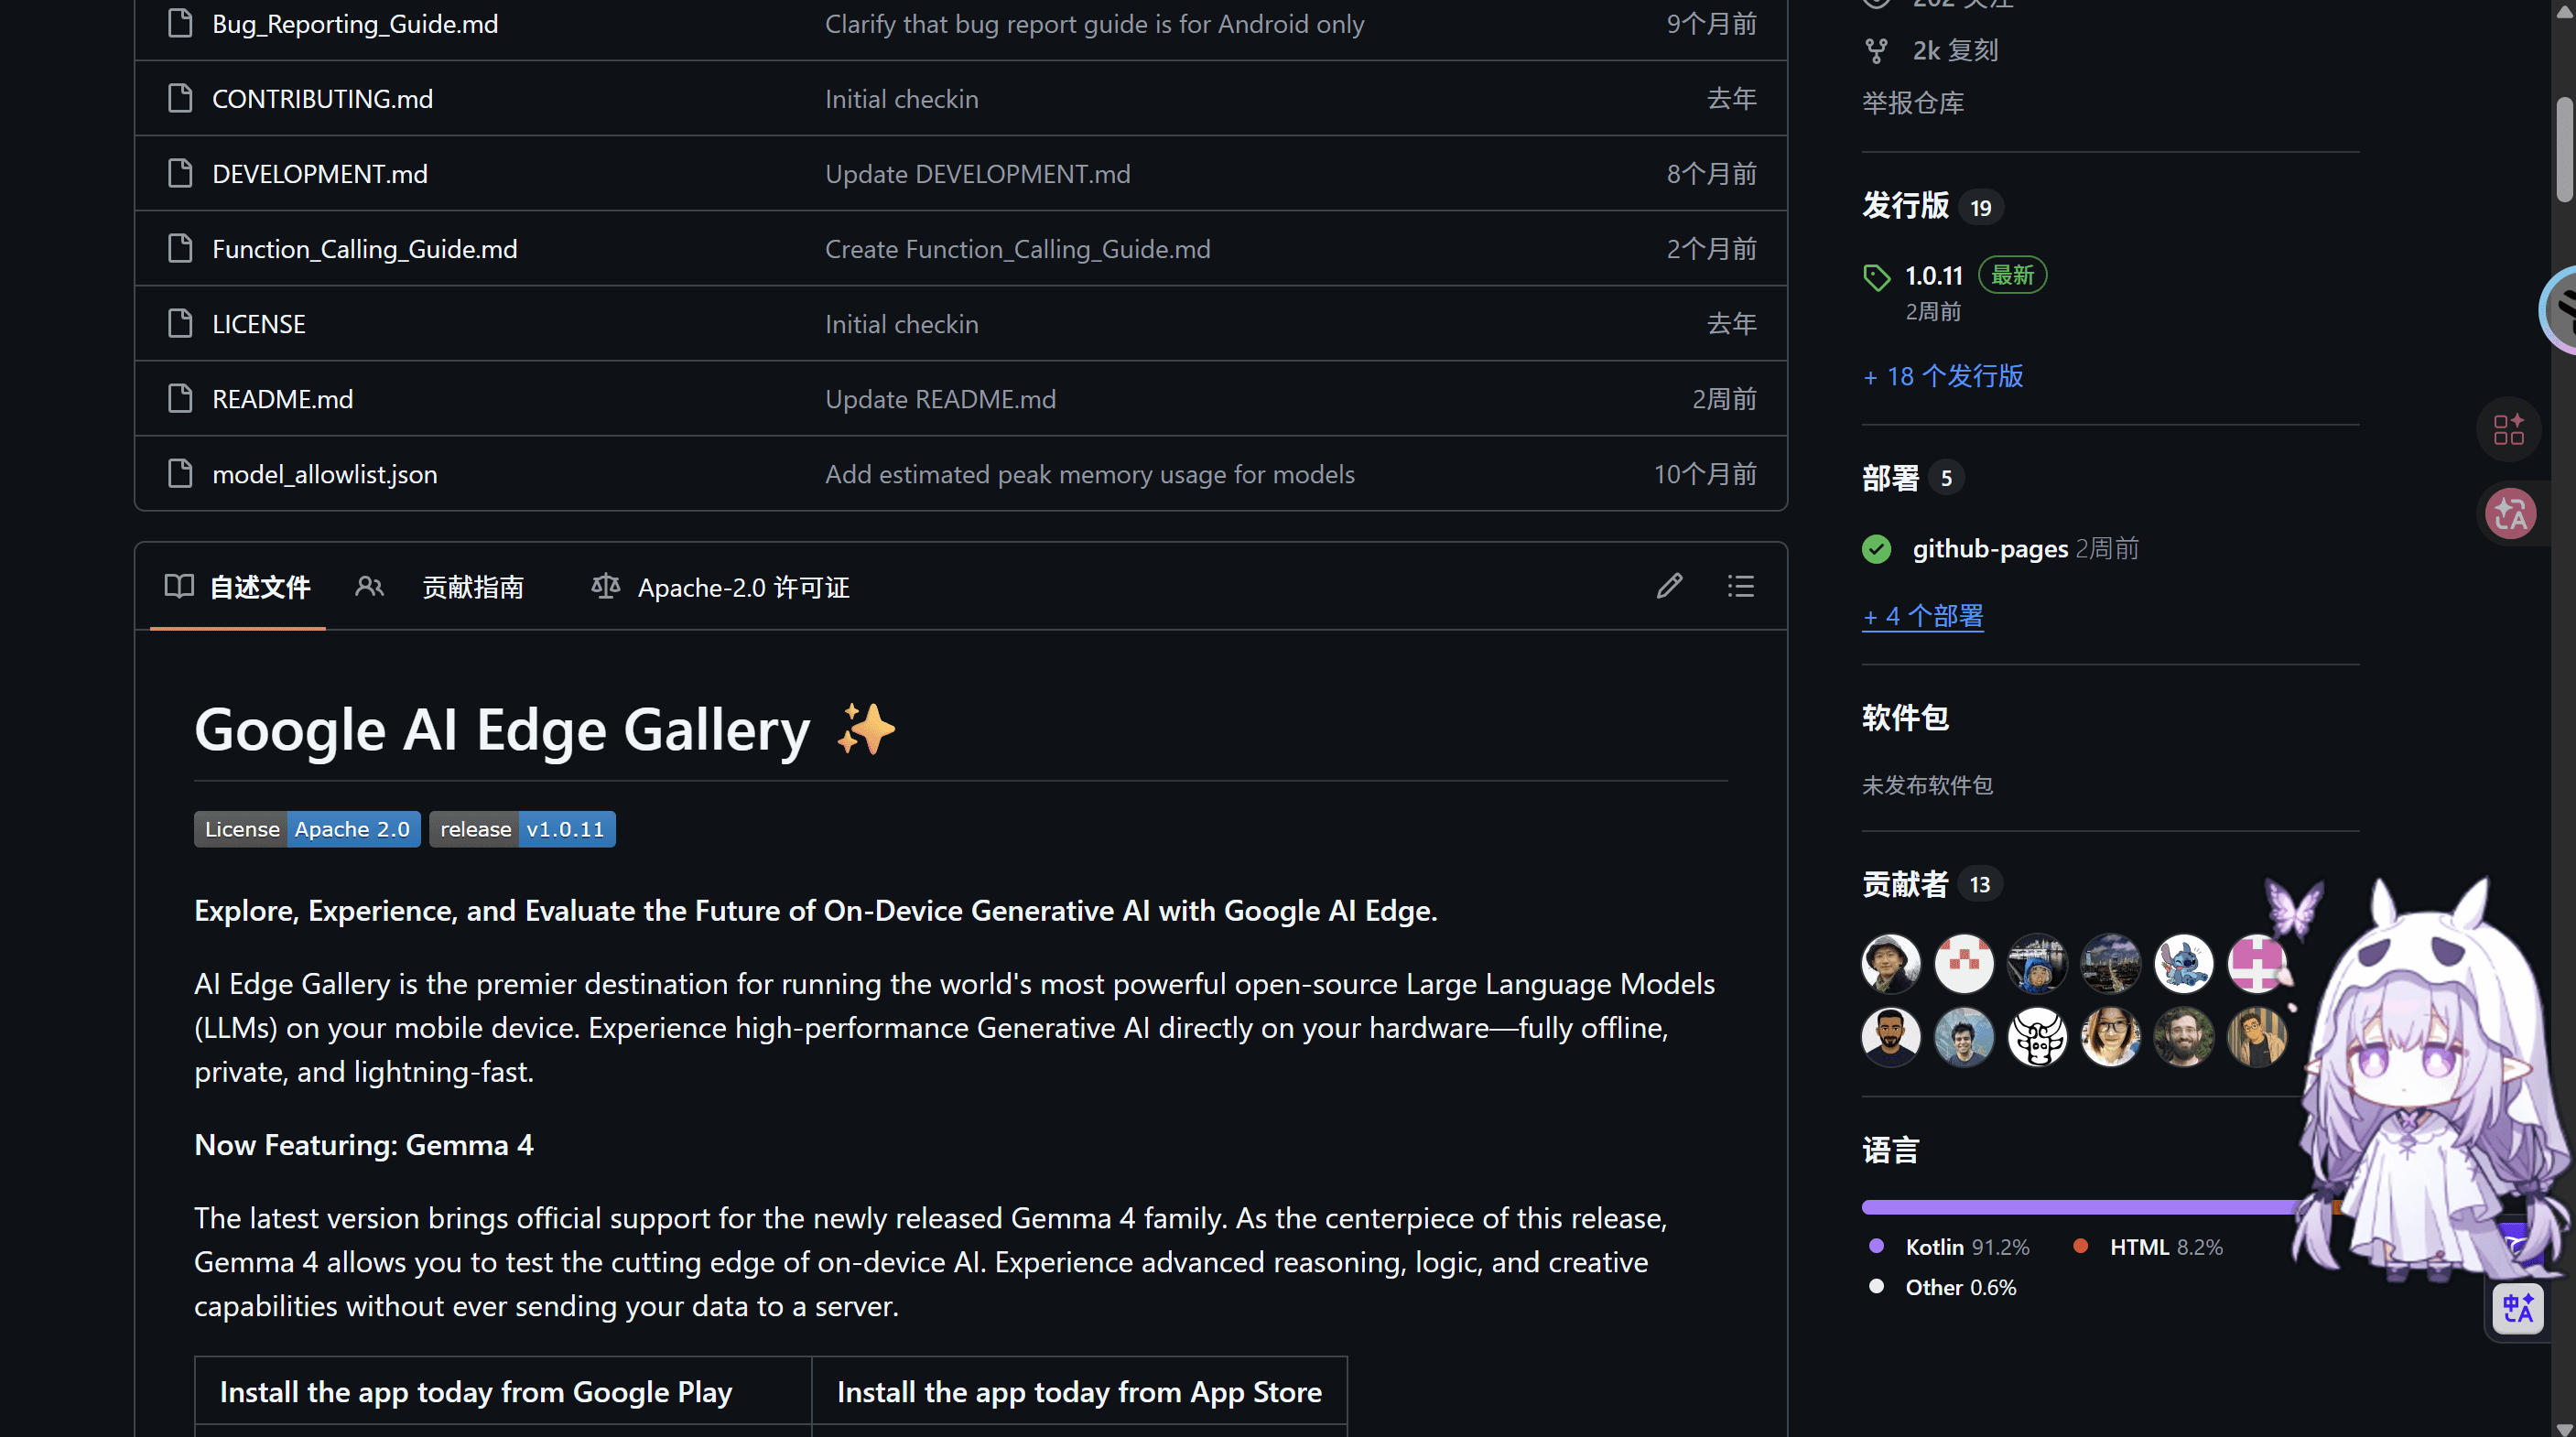Open commit 'Update README.md'
This screenshot has height=1437, width=2576.
point(941,399)
